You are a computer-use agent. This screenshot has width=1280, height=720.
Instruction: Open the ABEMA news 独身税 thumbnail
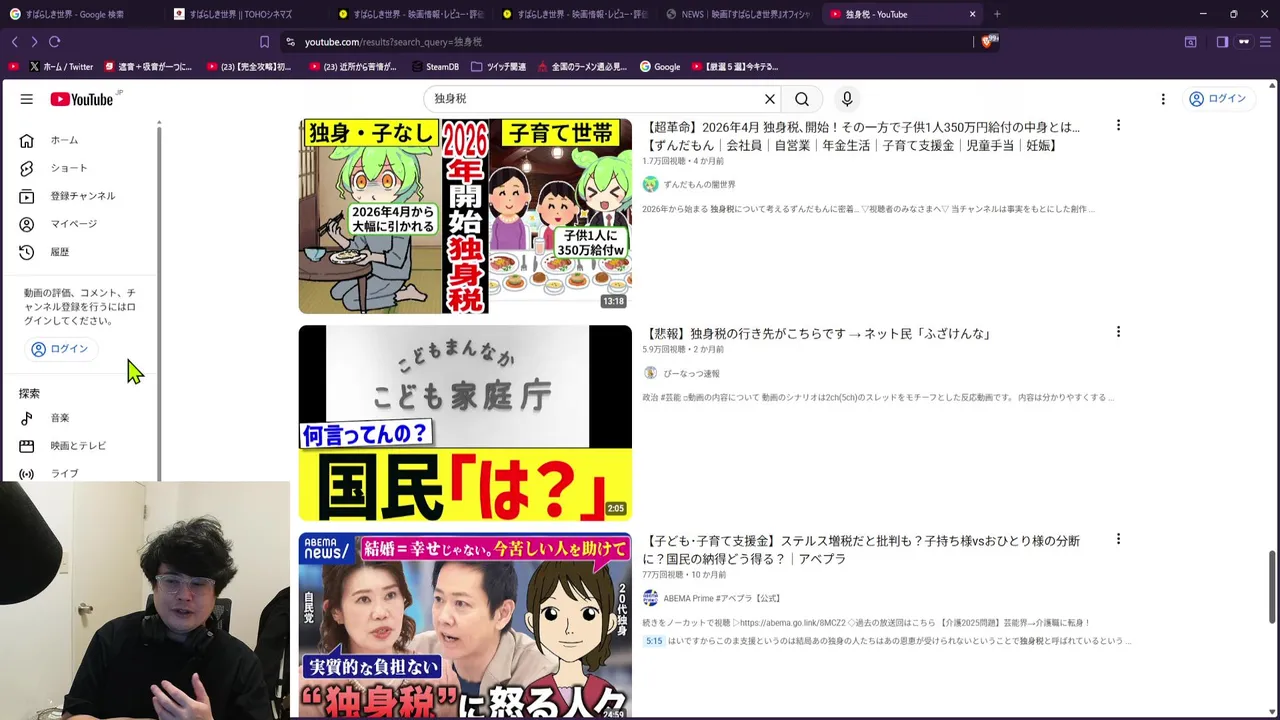pyautogui.click(x=465, y=625)
